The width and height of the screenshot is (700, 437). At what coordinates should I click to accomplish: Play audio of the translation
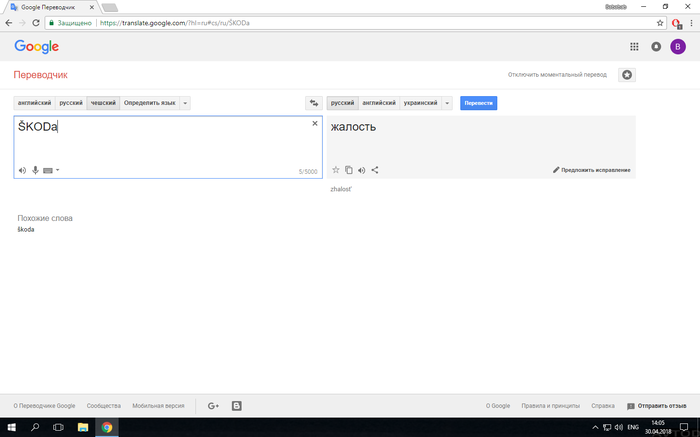(362, 170)
